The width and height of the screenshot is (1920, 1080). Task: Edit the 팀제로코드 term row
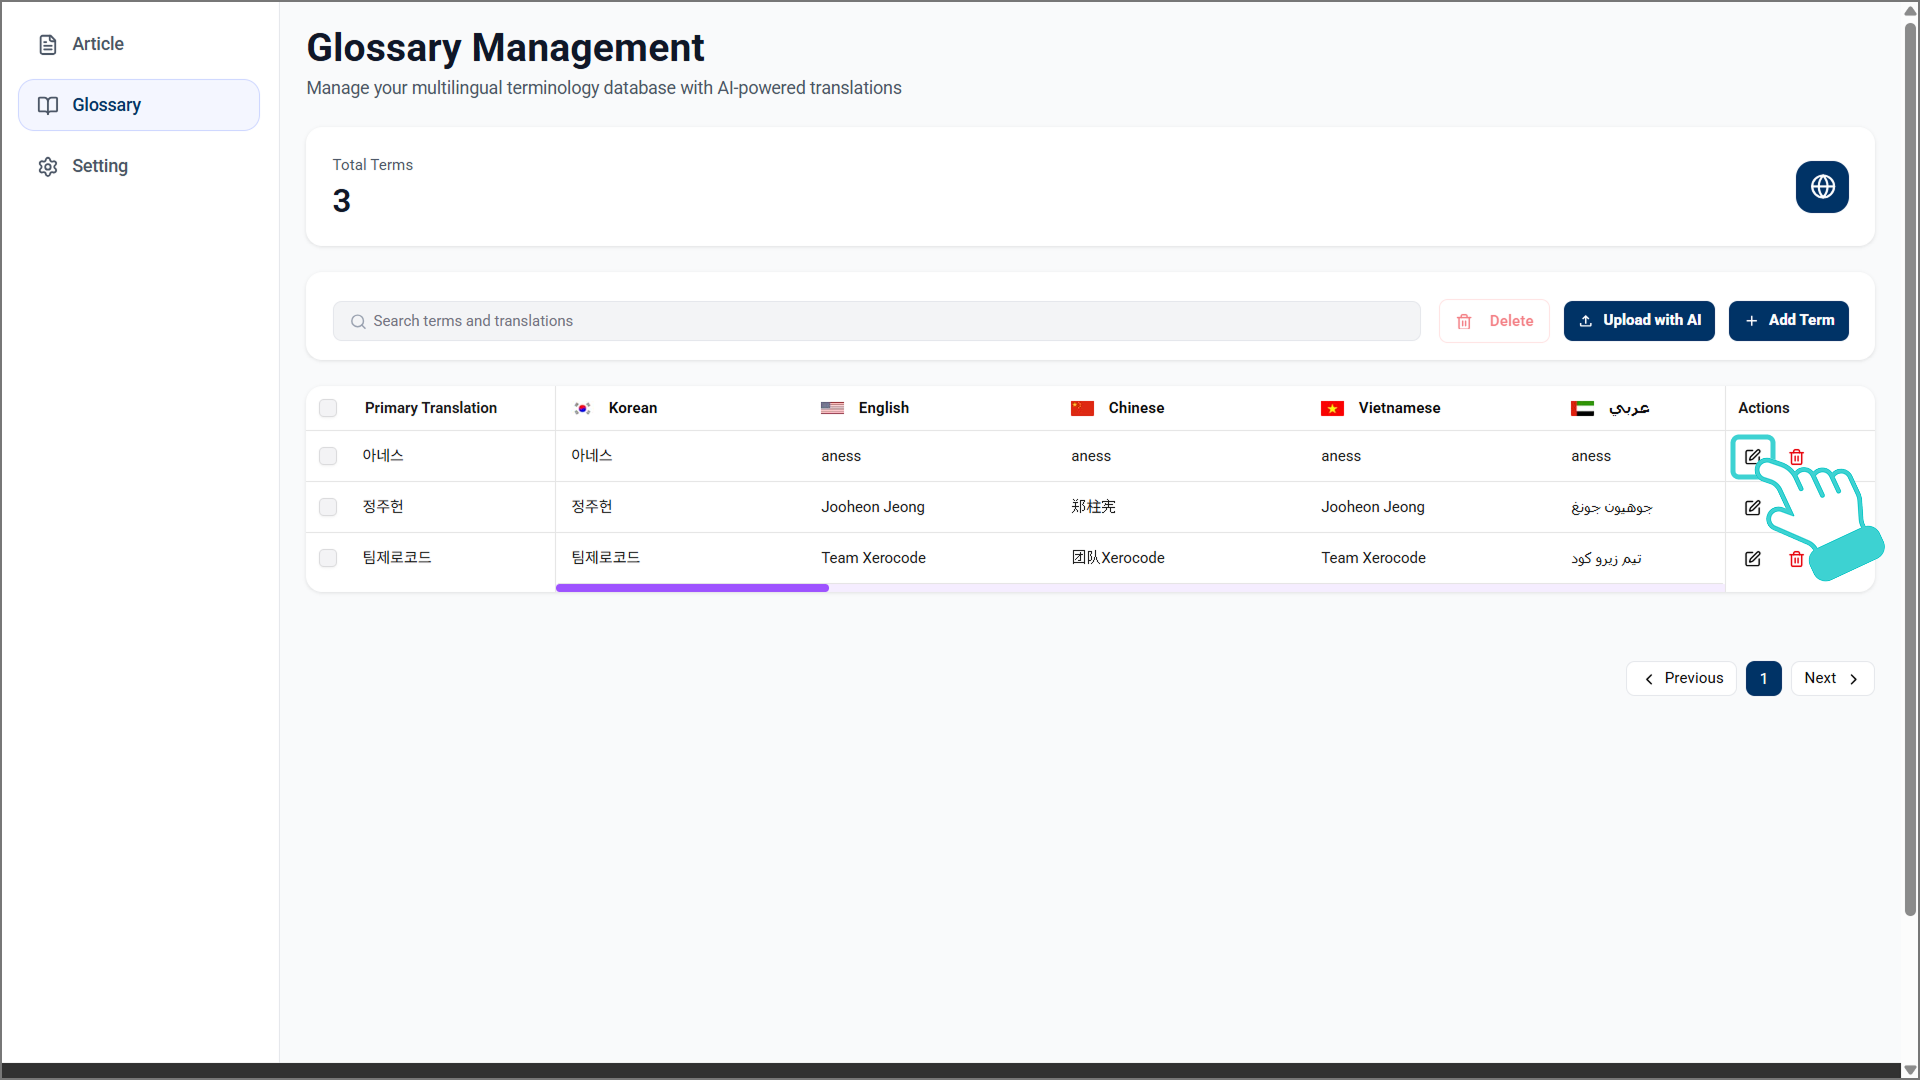tap(1752, 559)
